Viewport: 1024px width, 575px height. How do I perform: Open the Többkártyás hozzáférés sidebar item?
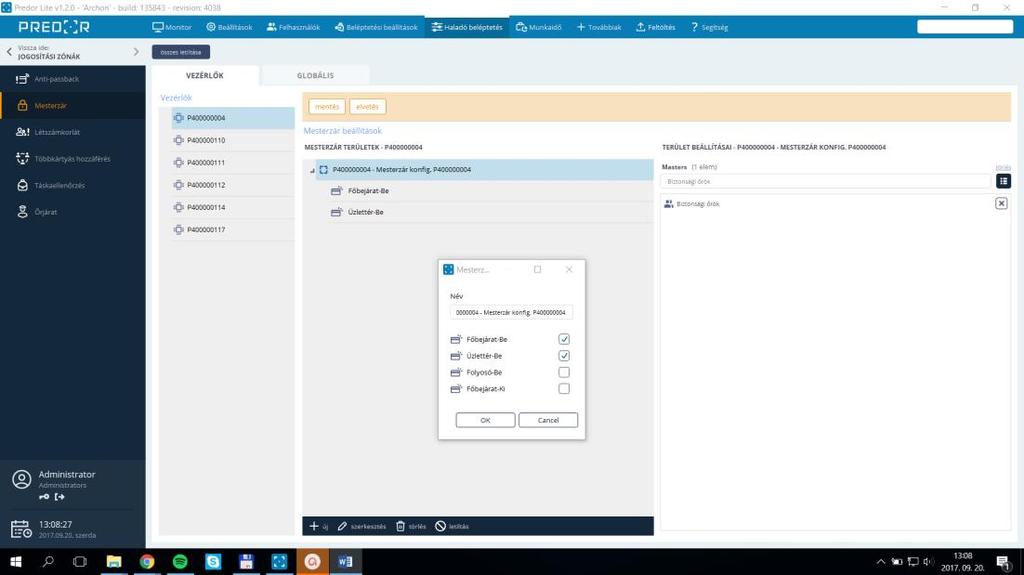click(x=72, y=159)
